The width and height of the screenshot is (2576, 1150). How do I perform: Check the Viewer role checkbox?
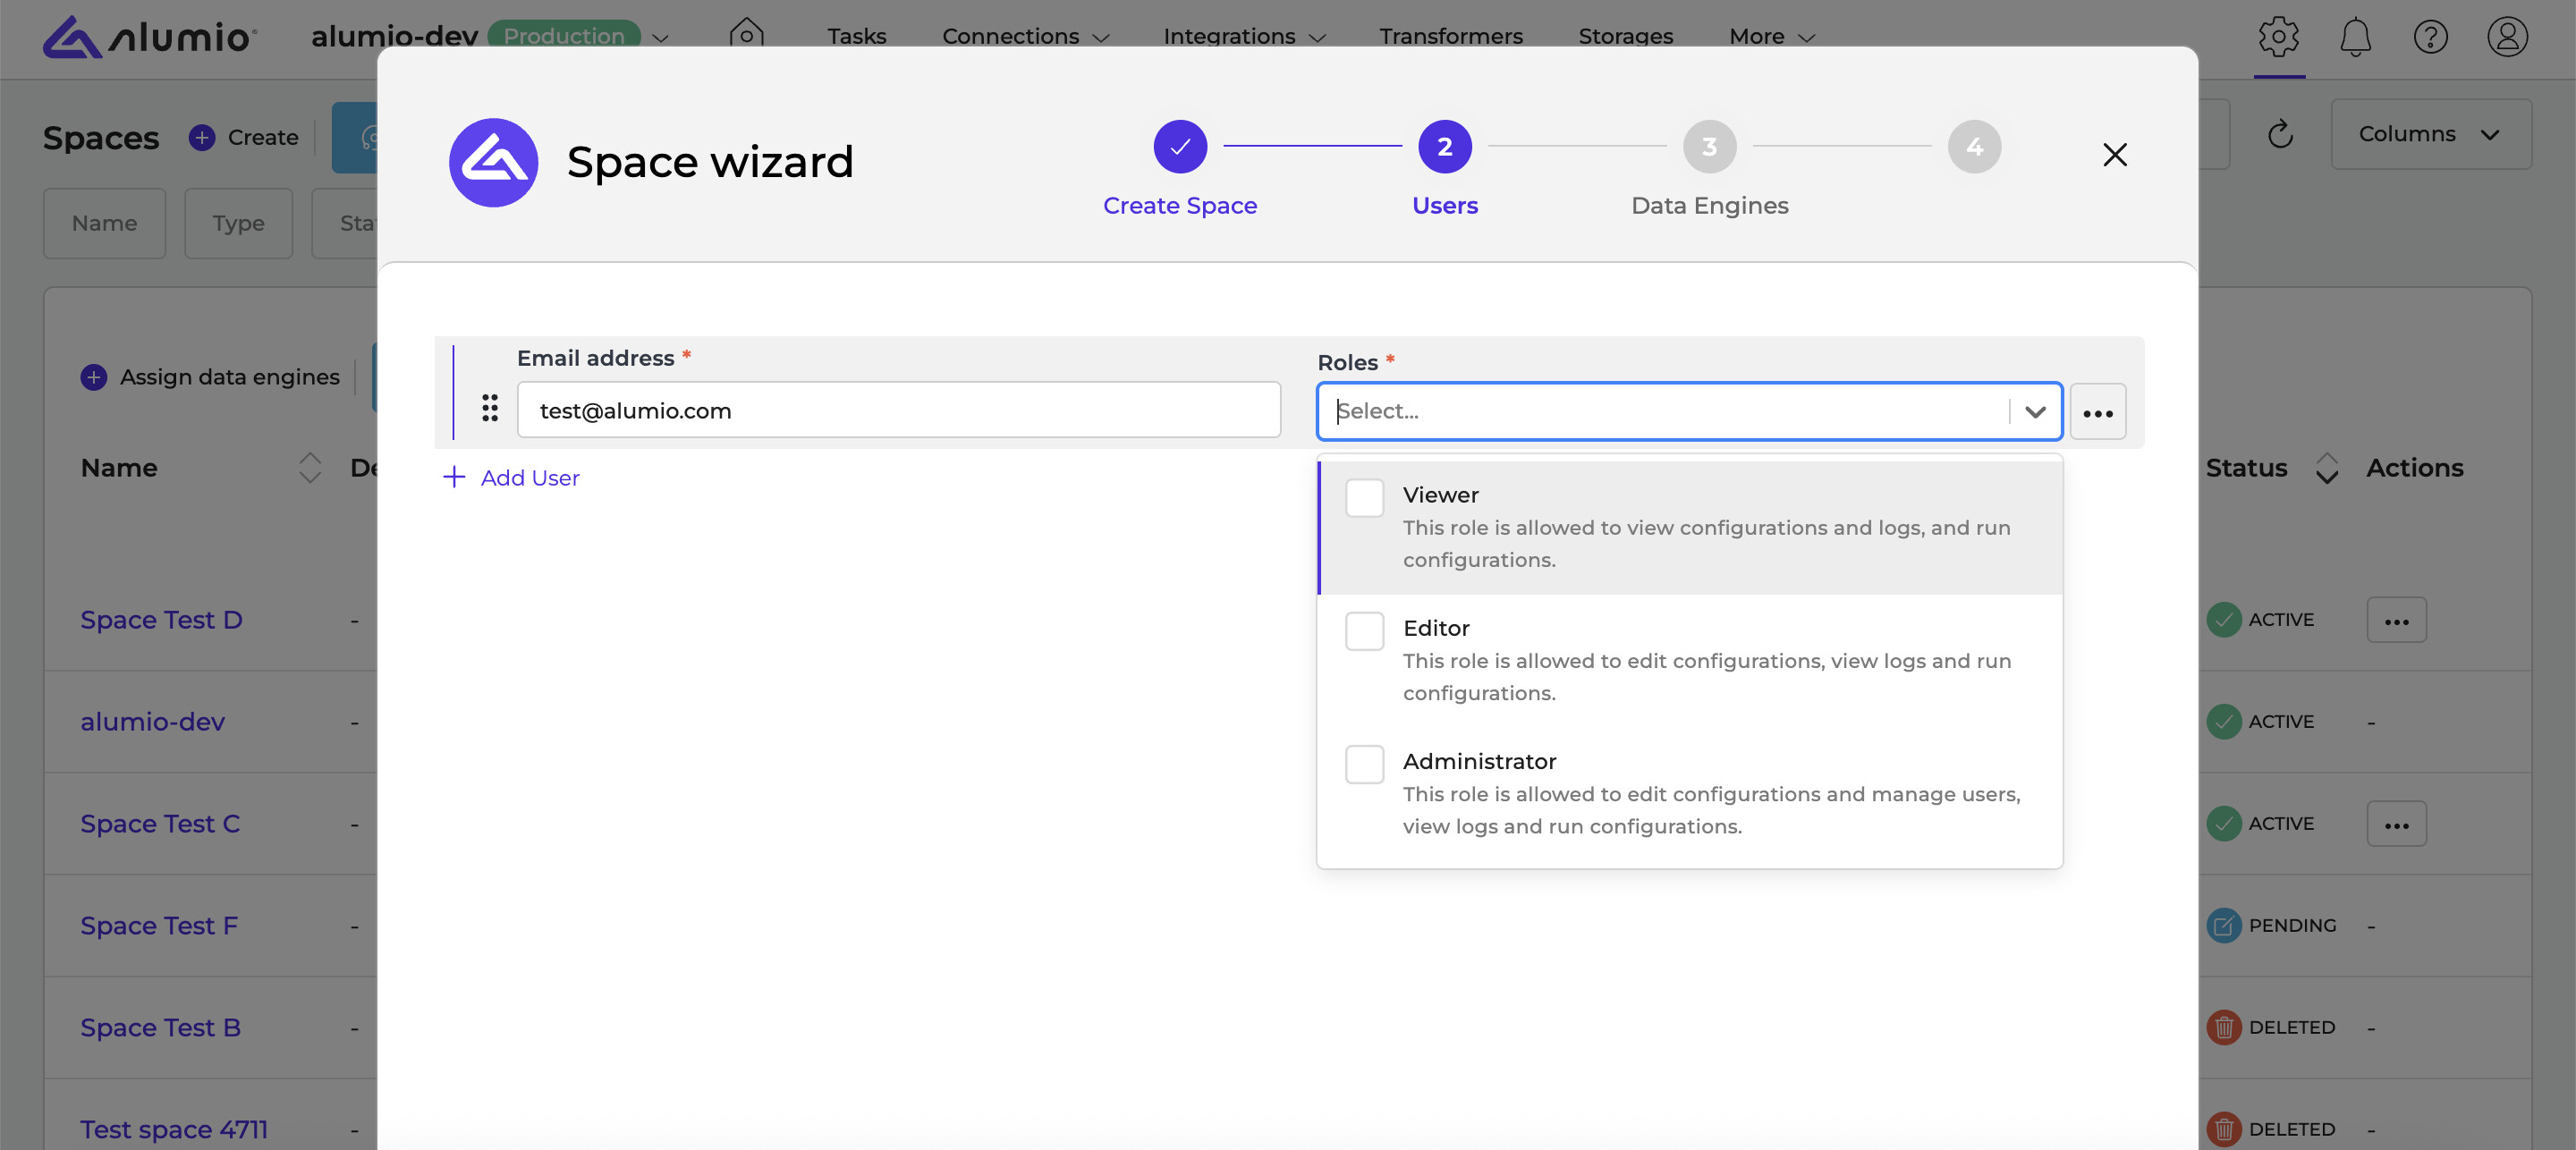[1364, 498]
